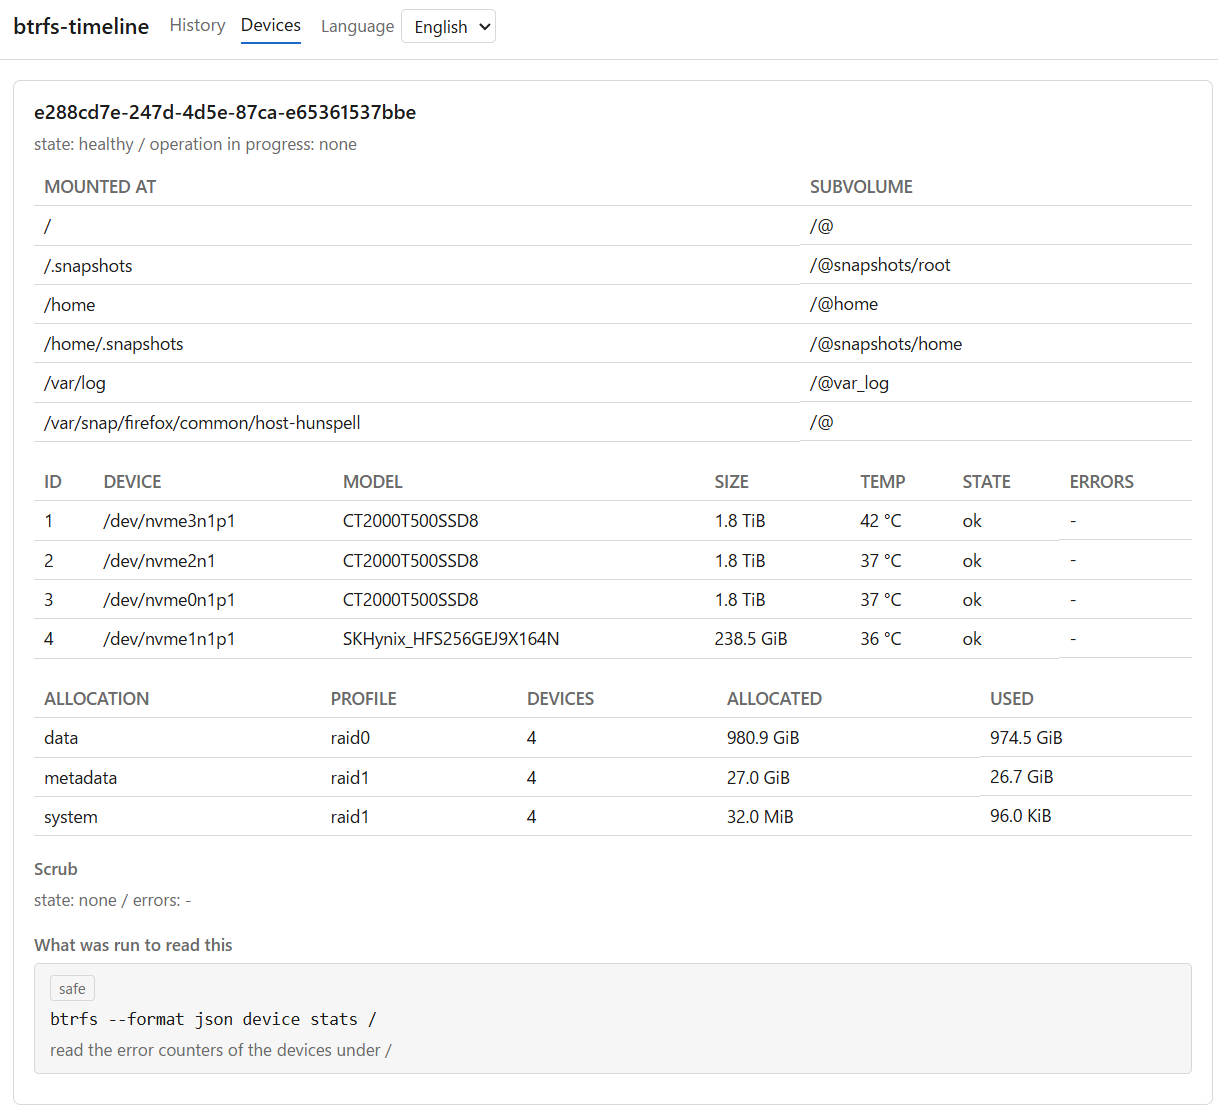This screenshot has width=1218, height=1112.
Task: Click the metadata allocation row label
Action: pyautogui.click(x=80, y=778)
